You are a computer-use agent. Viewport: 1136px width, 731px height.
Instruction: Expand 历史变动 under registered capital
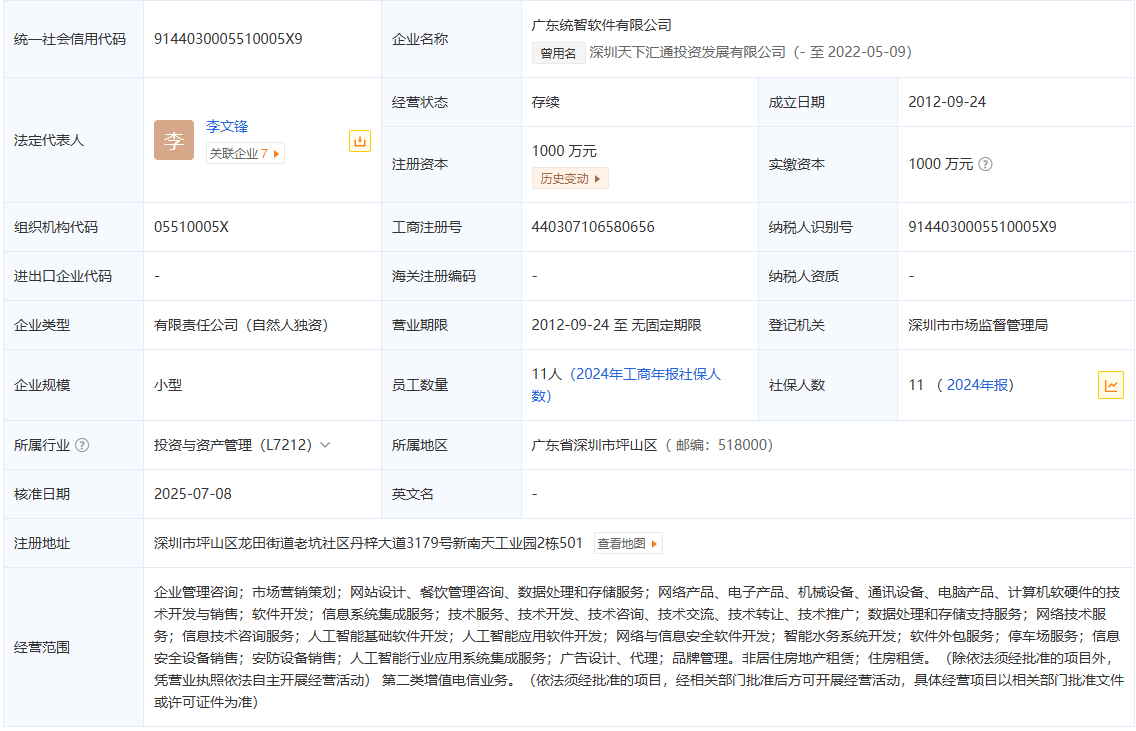click(x=570, y=179)
